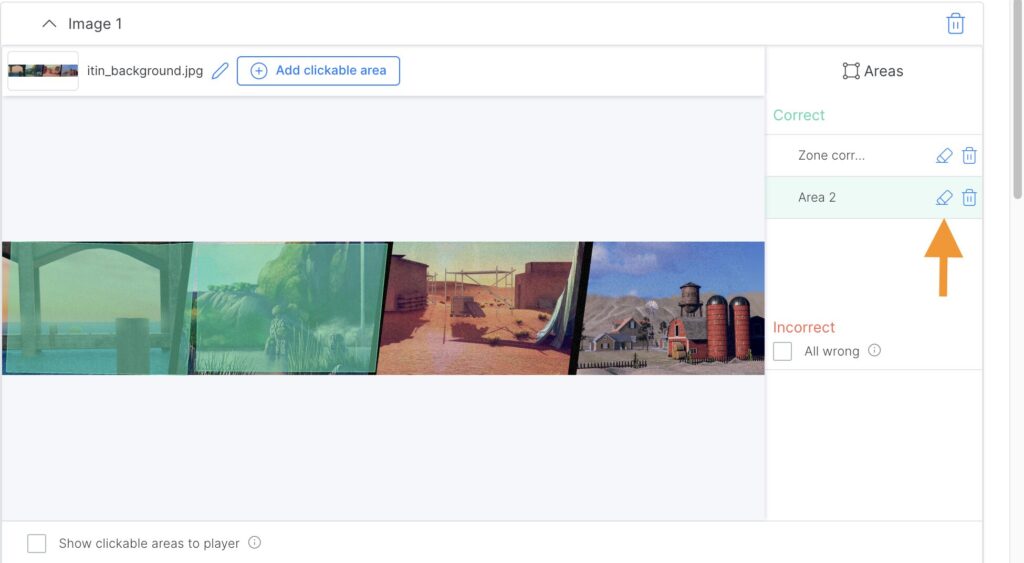Check the All wrong checkbox
Screen dimensions: 1024x563
pyautogui.click(x=783, y=351)
